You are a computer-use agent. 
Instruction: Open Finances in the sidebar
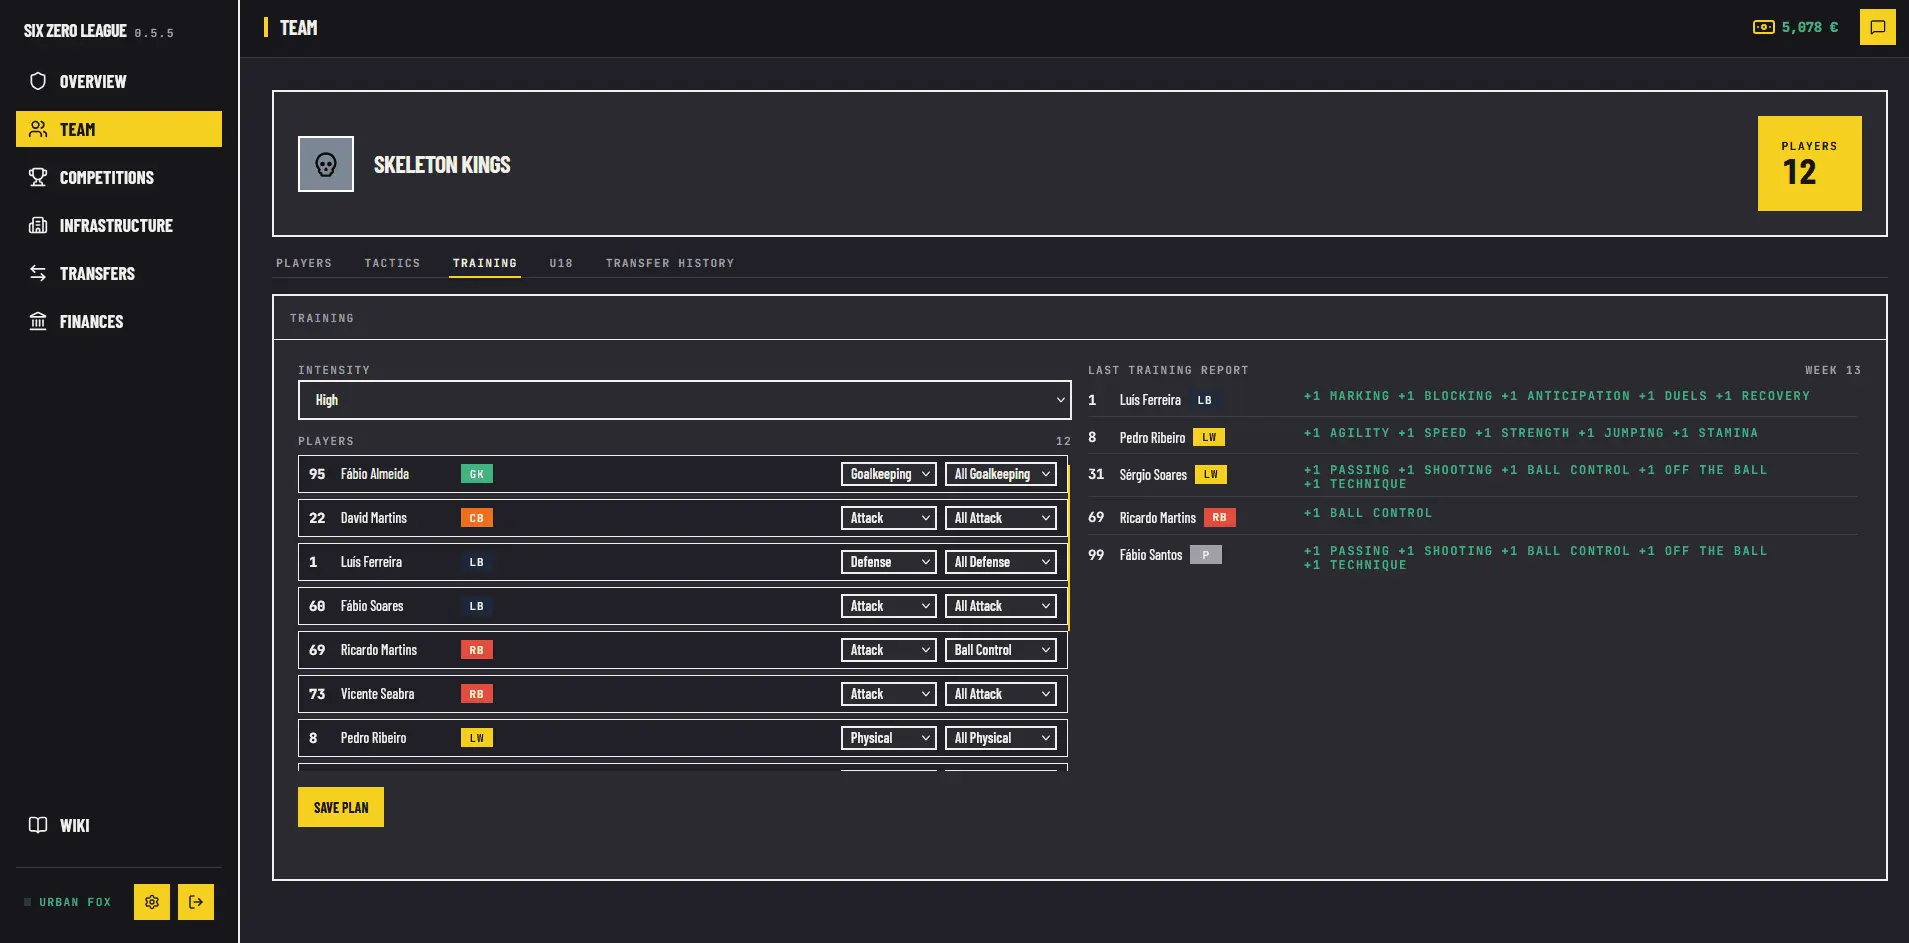[x=119, y=321]
